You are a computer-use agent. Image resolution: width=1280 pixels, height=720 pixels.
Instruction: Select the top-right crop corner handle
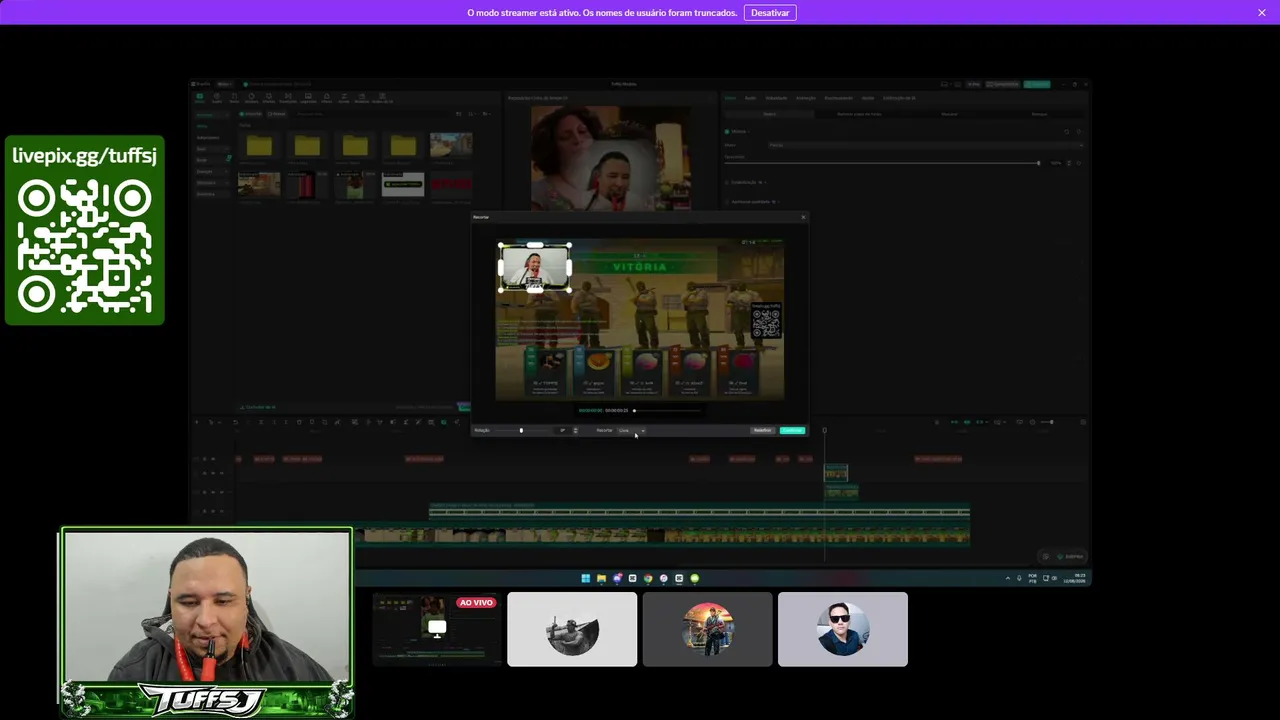pos(569,246)
